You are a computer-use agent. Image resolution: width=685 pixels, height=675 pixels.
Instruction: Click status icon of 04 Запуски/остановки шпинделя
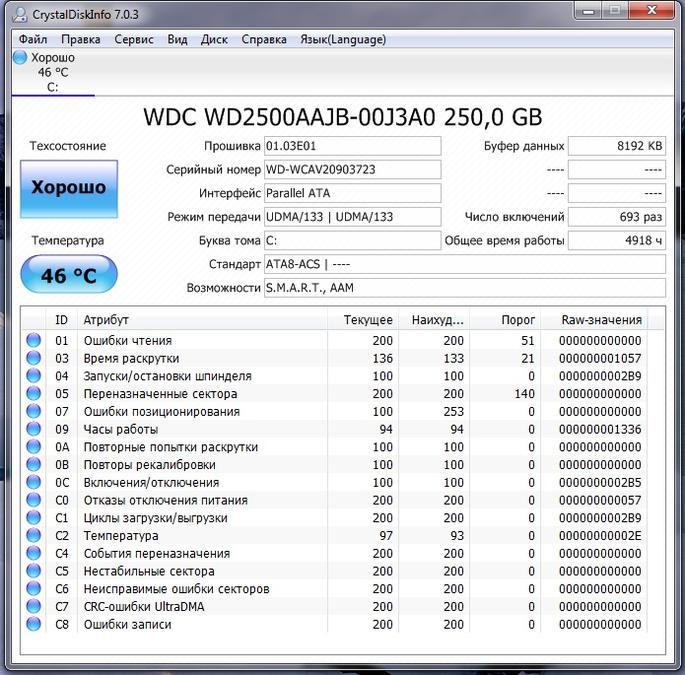coord(34,376)
